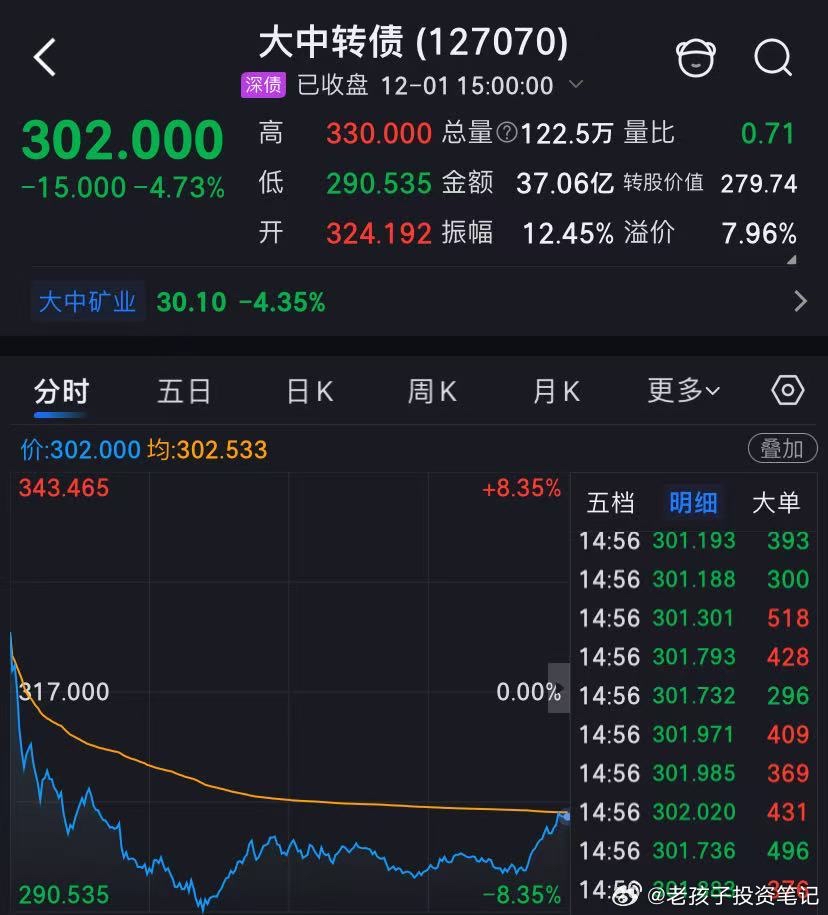Select trade row priced 301.188
828x915 pixels.
point(694,579)
